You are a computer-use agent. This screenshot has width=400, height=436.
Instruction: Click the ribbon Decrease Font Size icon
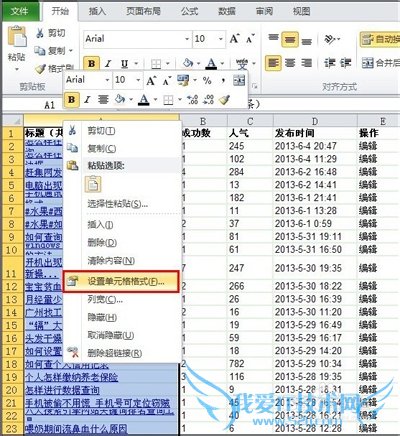coord(250,39)
